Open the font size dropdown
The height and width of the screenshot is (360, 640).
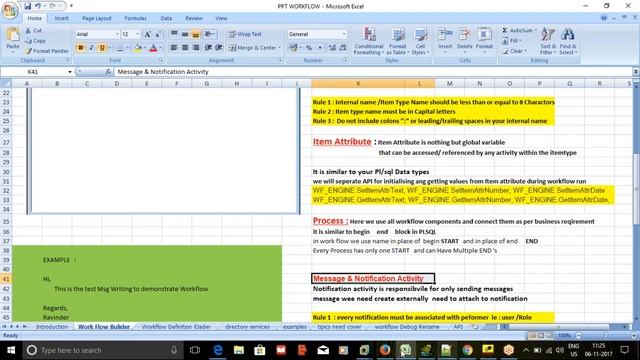pyautogui.click(x=138, y=34)
